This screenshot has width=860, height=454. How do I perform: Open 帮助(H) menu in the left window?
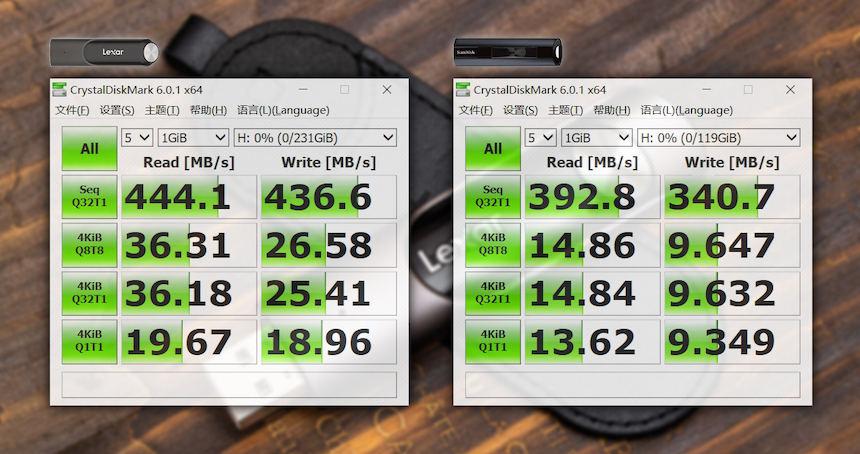coord(208,110)
